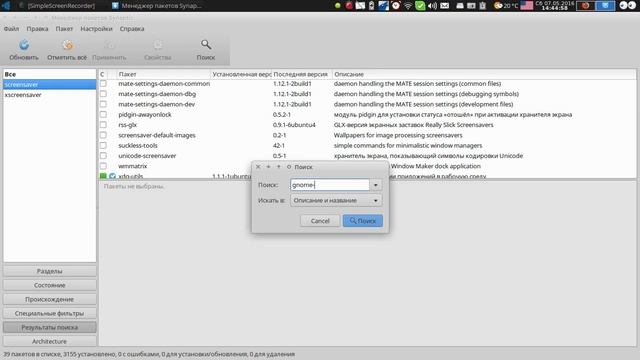640x360 pixels.
Task: Close the Поиск dialog with X
Action: (x=258, y=167)
